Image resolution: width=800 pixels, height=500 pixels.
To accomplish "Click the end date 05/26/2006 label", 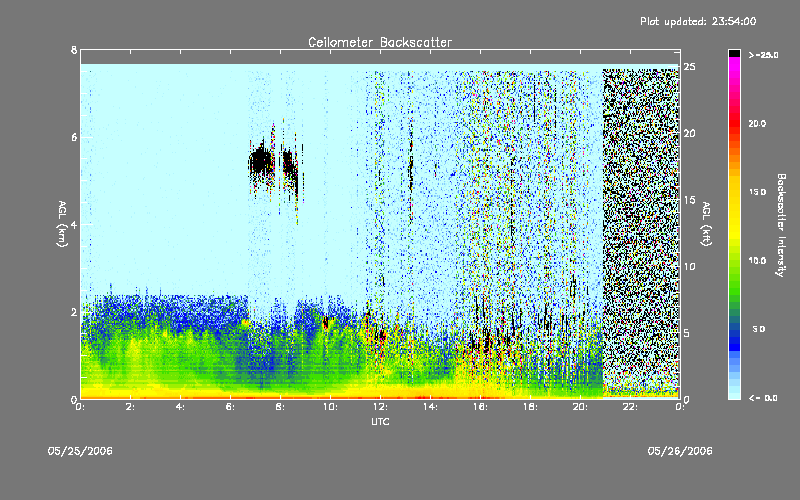I will pos(680,451).
